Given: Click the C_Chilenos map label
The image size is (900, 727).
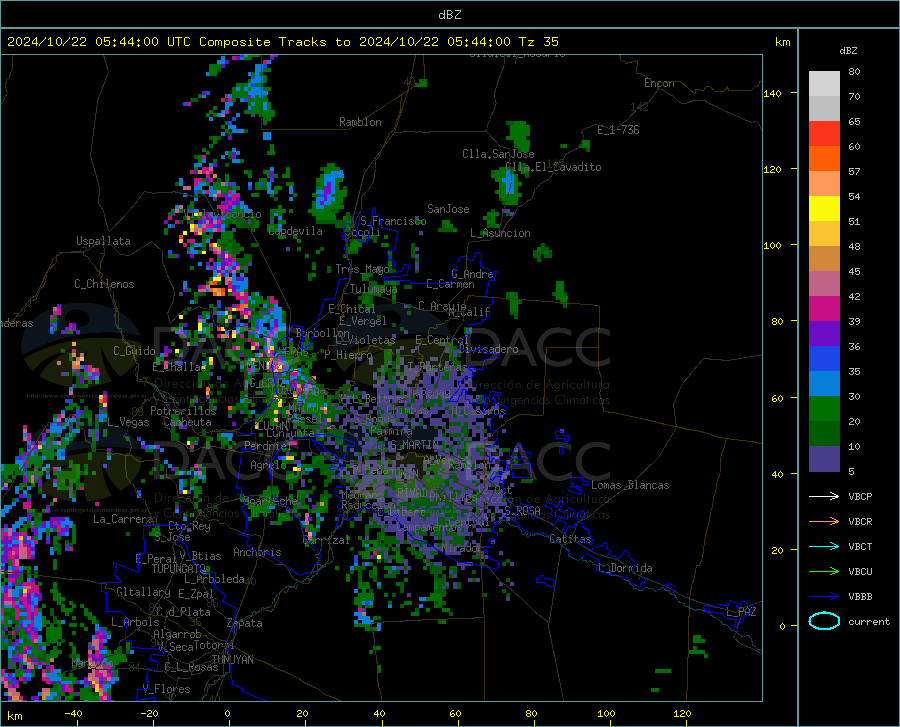Looking at the screenshot, I should (x=104, y=284).
